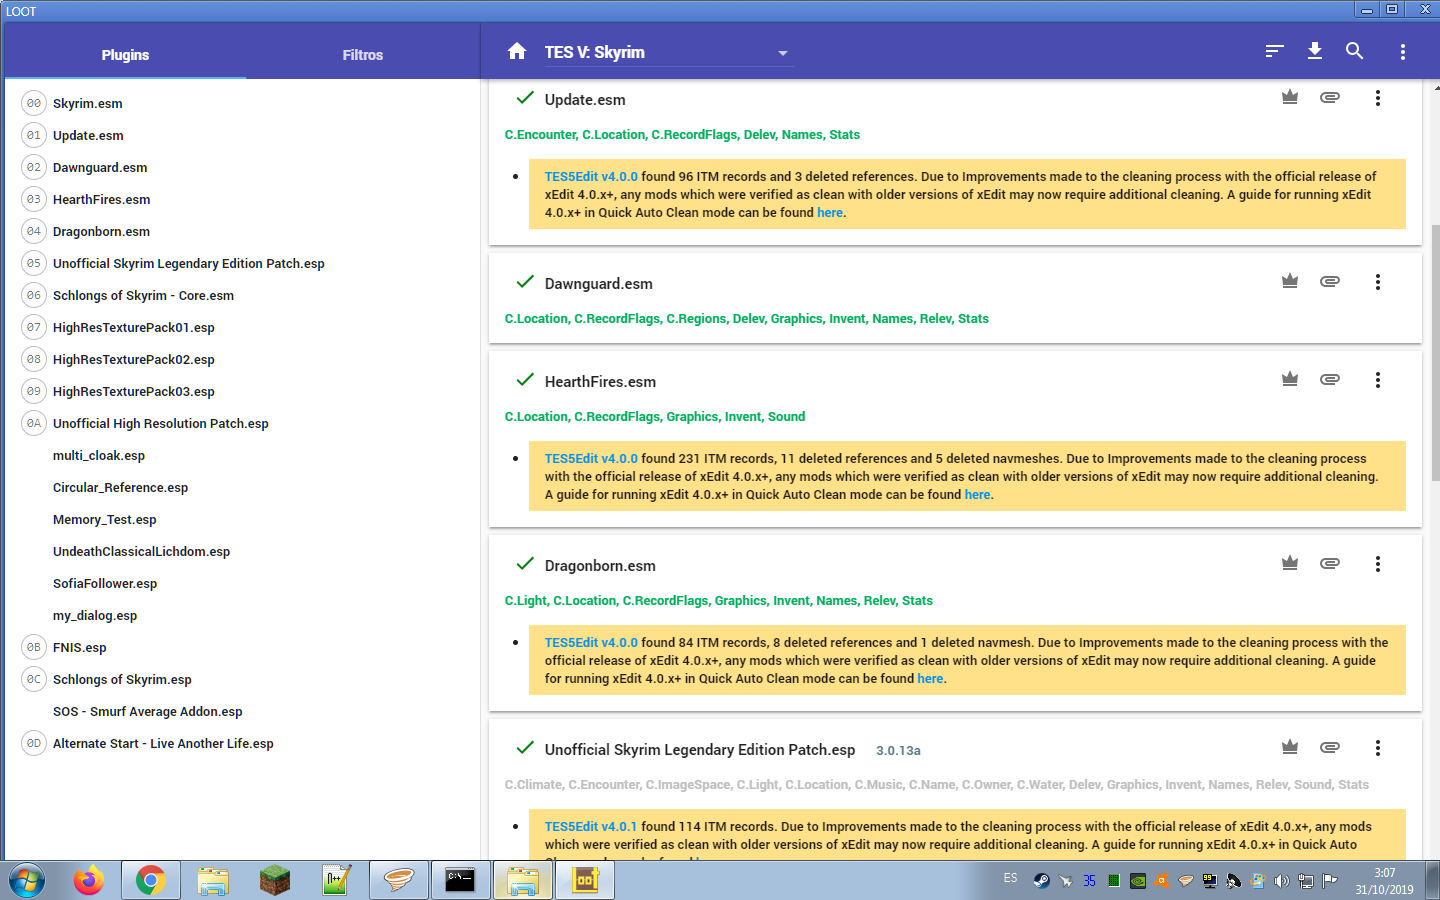Follow the 'here' guide link for HearthFires.esm
1440x900 pixels.
click(978, 495)
